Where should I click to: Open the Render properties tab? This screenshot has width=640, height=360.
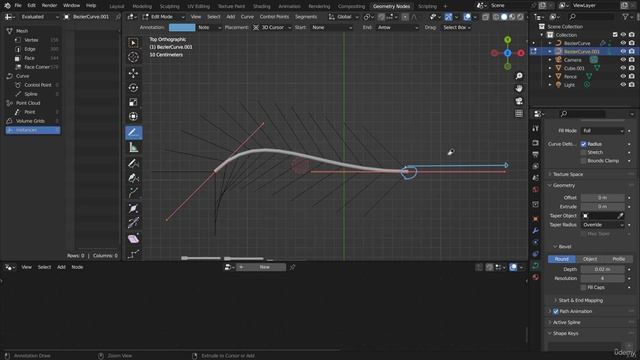[x=536, y=143]
